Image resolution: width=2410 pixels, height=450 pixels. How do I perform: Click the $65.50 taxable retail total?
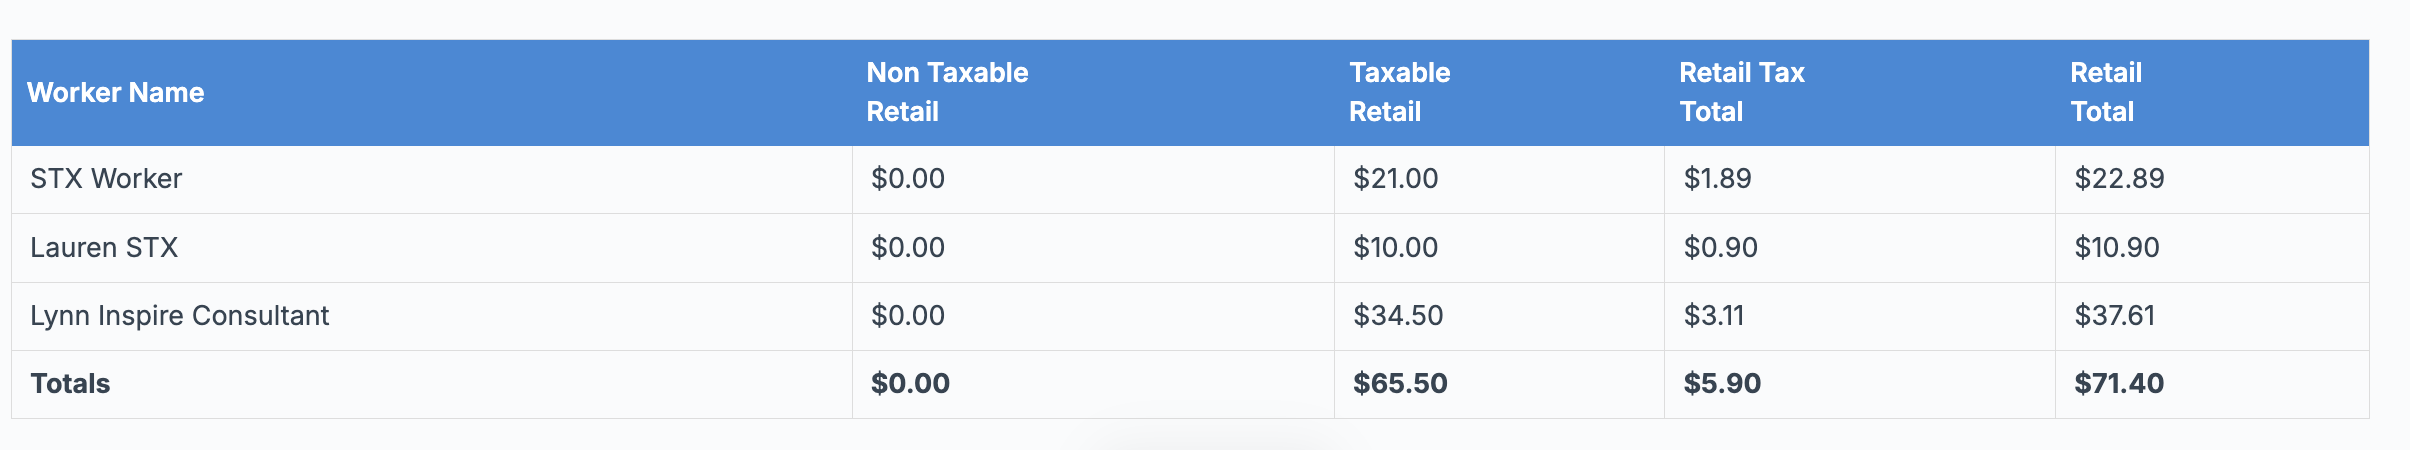tap(1400, 384)
